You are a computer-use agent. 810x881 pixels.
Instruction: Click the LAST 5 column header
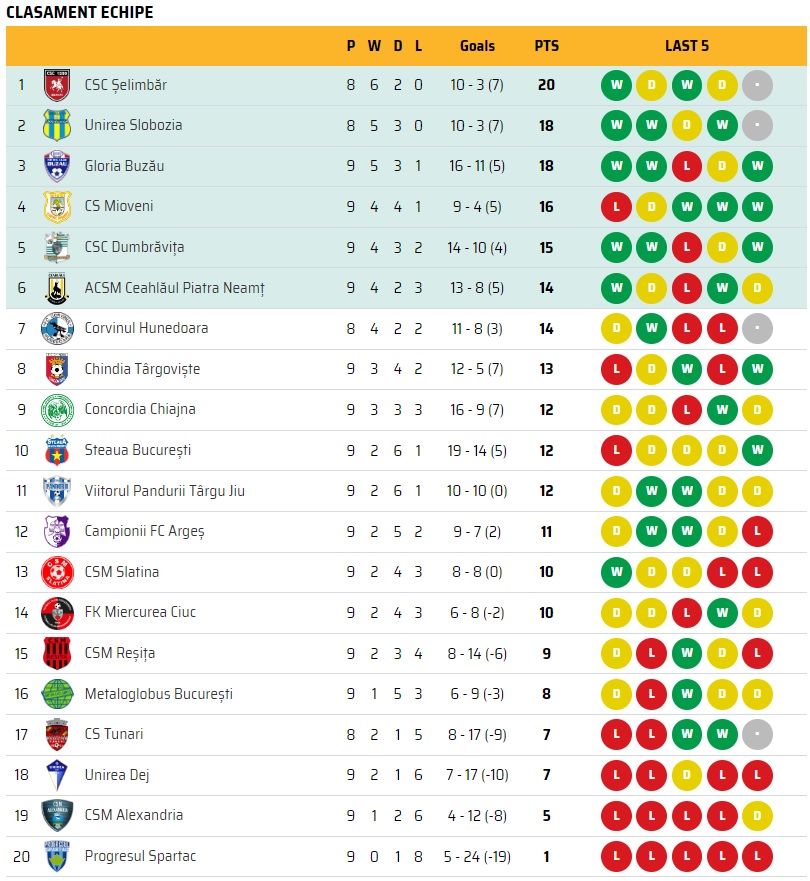pyautogui.click(x=687, y=46)
